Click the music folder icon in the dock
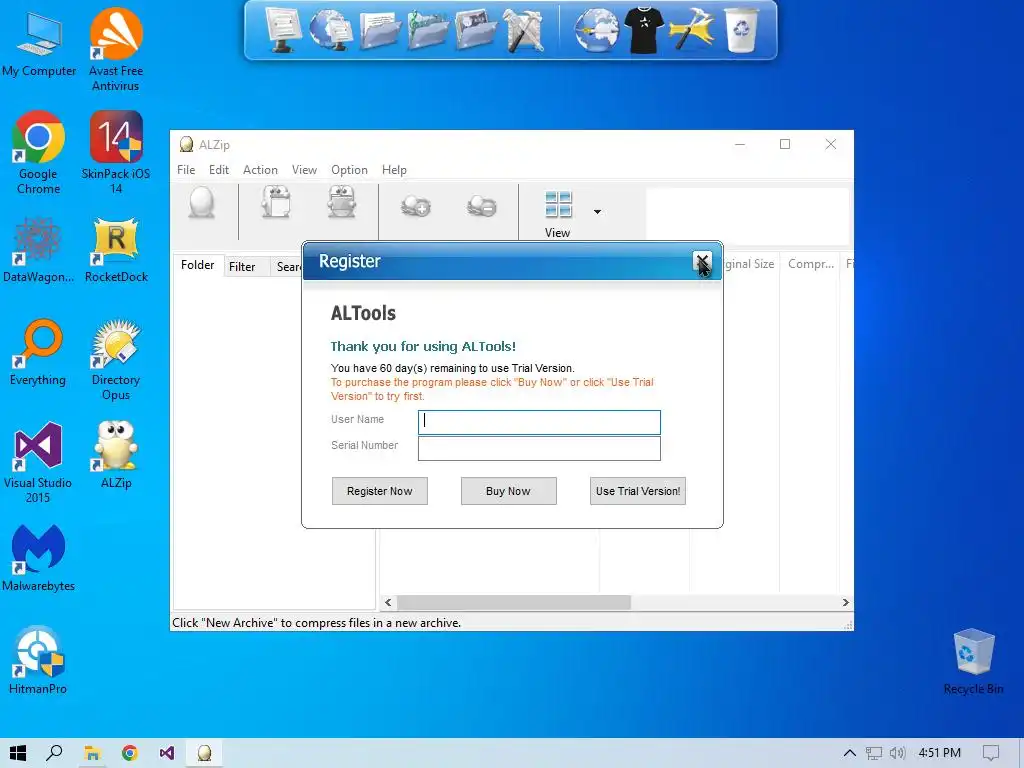Image resolution: width=1024 pixels, height=768 pixels. pyautogui.click(x=428, y=29)
